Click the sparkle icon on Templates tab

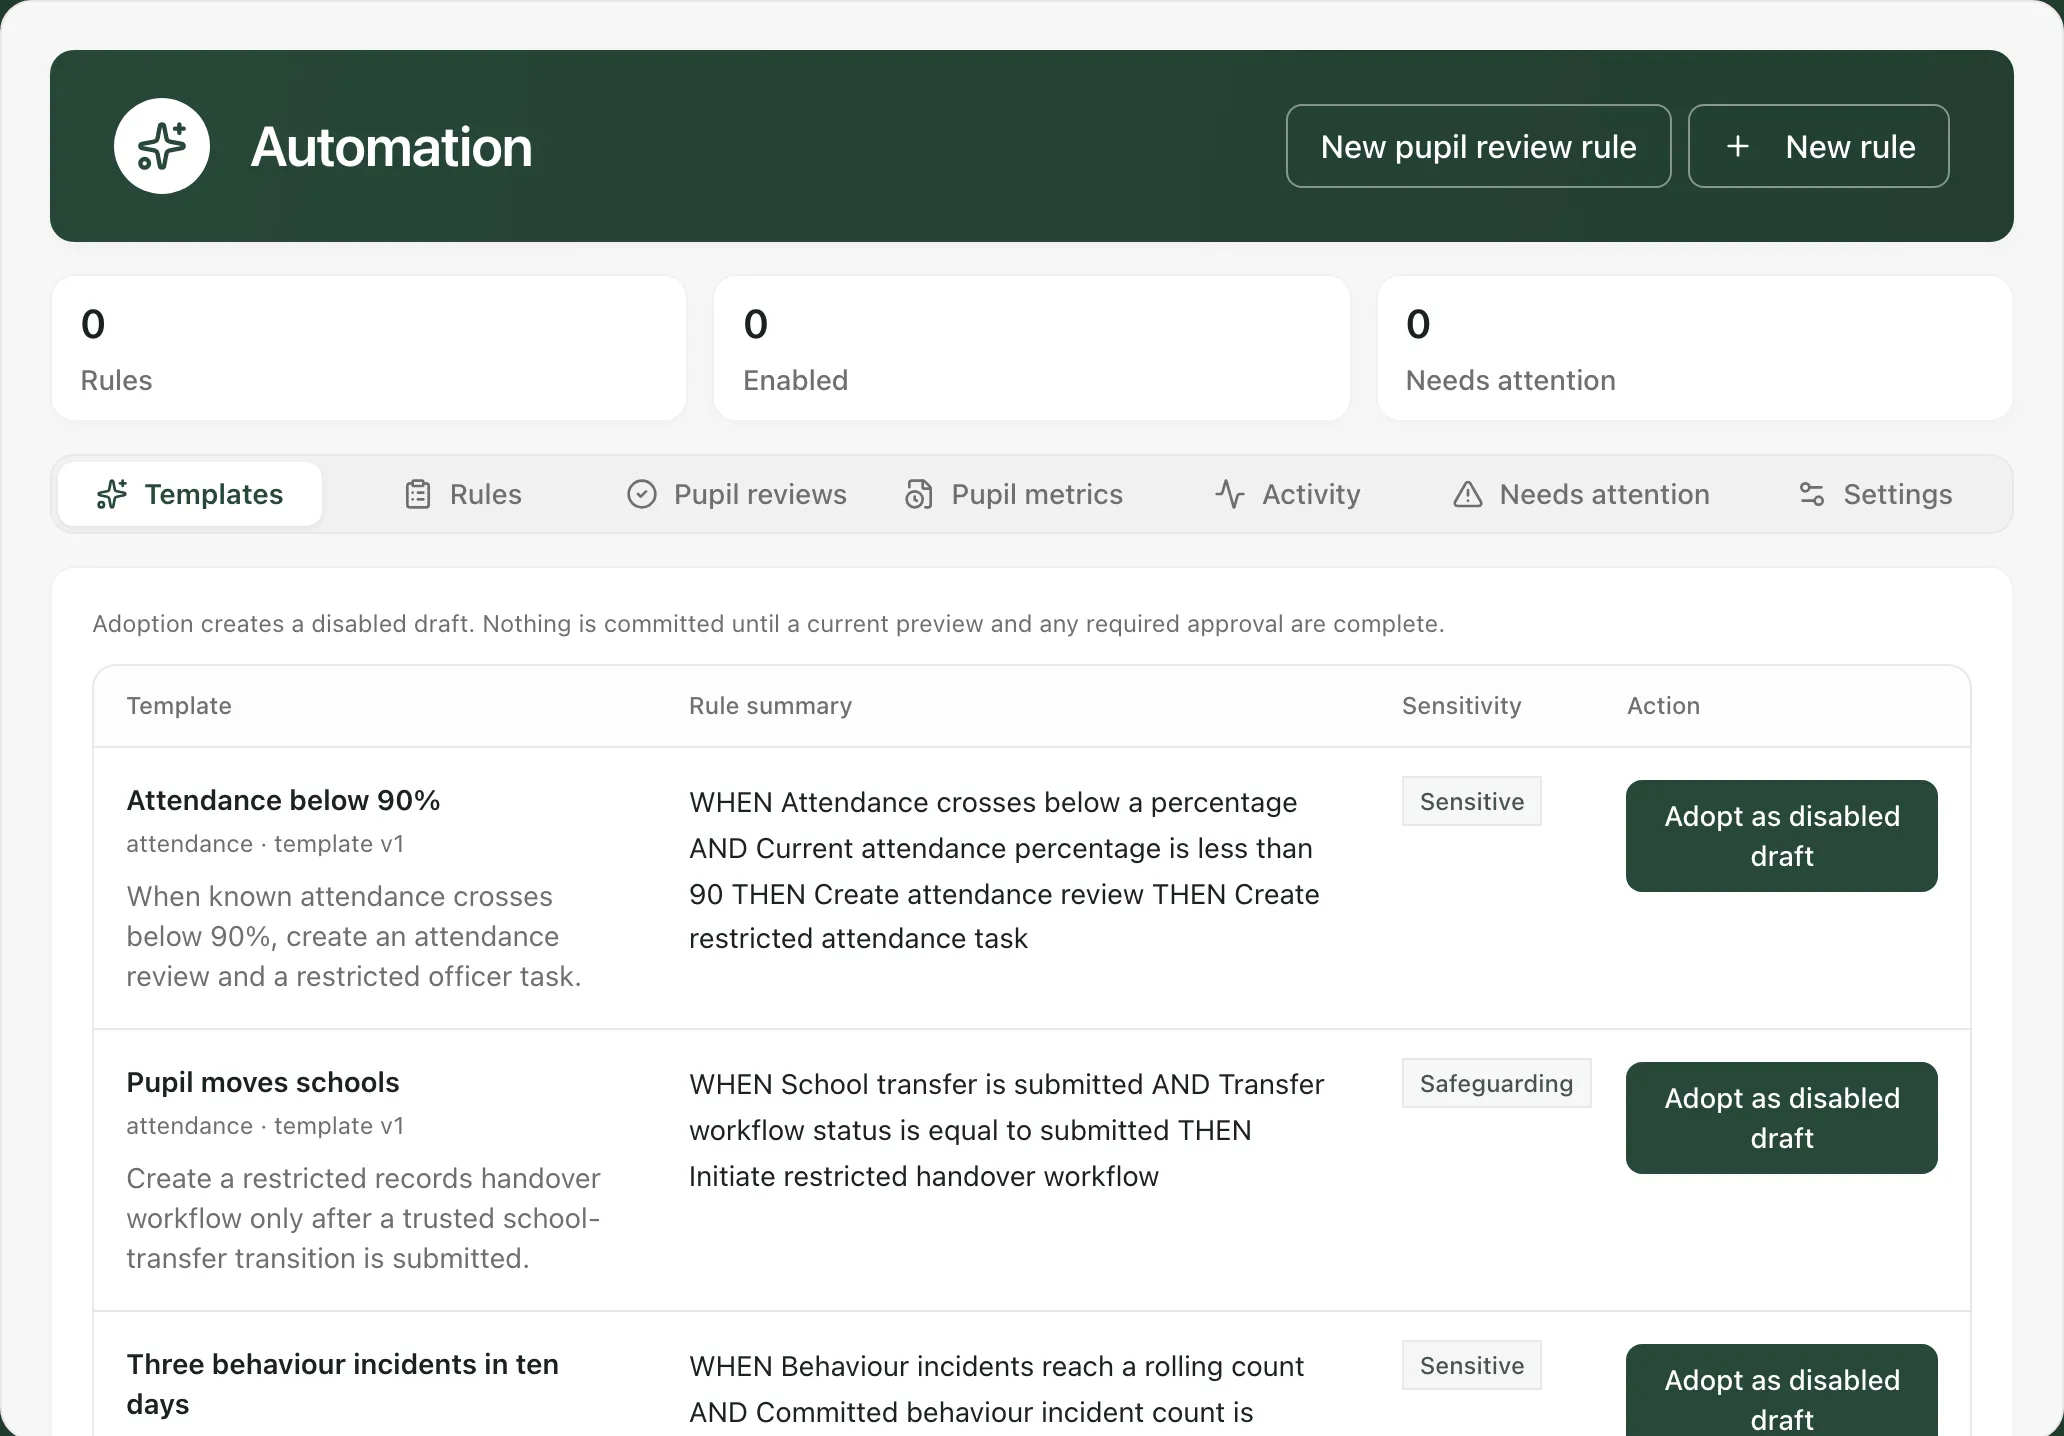click(x=111, y=494)
